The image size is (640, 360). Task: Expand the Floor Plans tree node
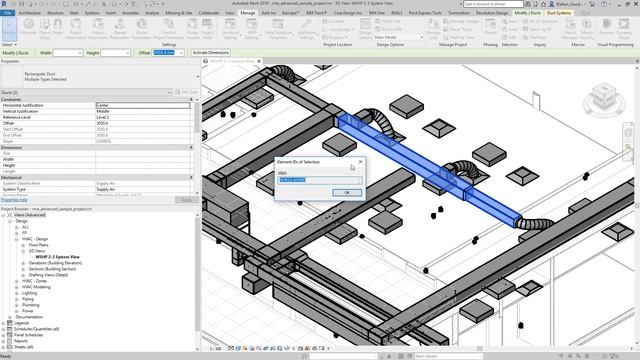[23, 245]
